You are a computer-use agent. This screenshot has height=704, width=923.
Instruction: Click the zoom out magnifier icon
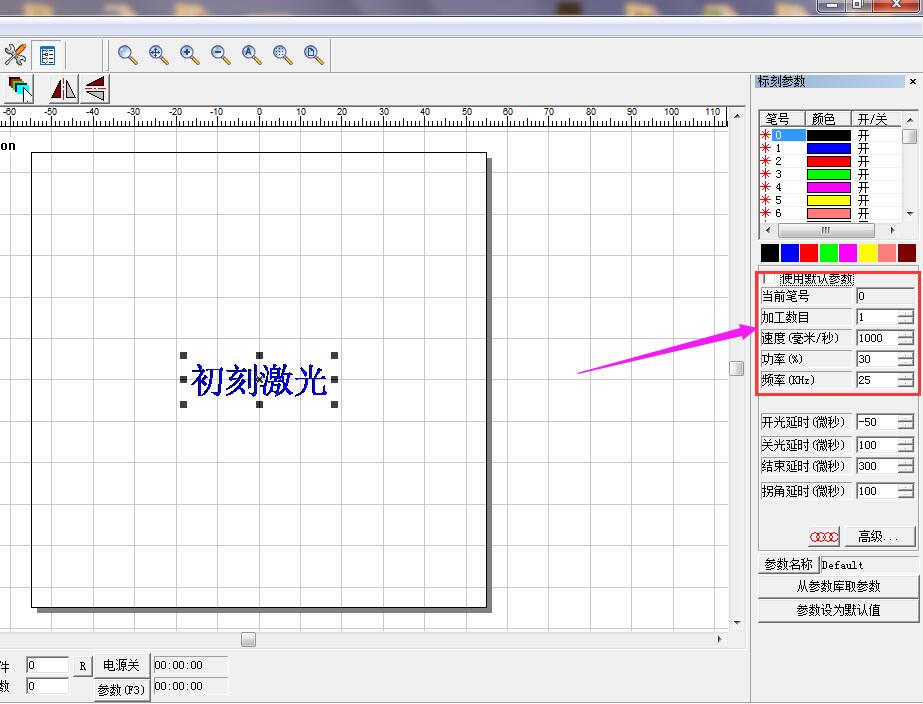coord(221,54)
